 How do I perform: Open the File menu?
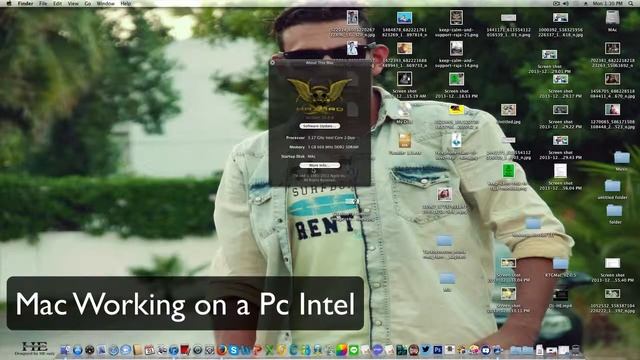[x=43, y=3]
